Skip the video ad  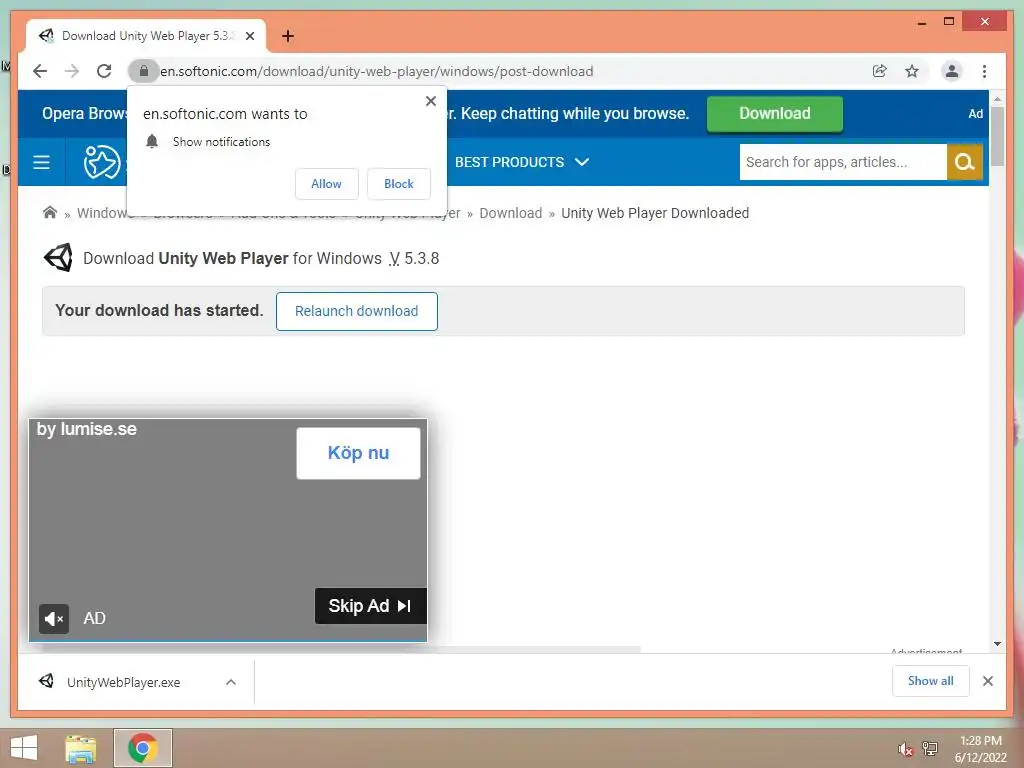(370, 606)
